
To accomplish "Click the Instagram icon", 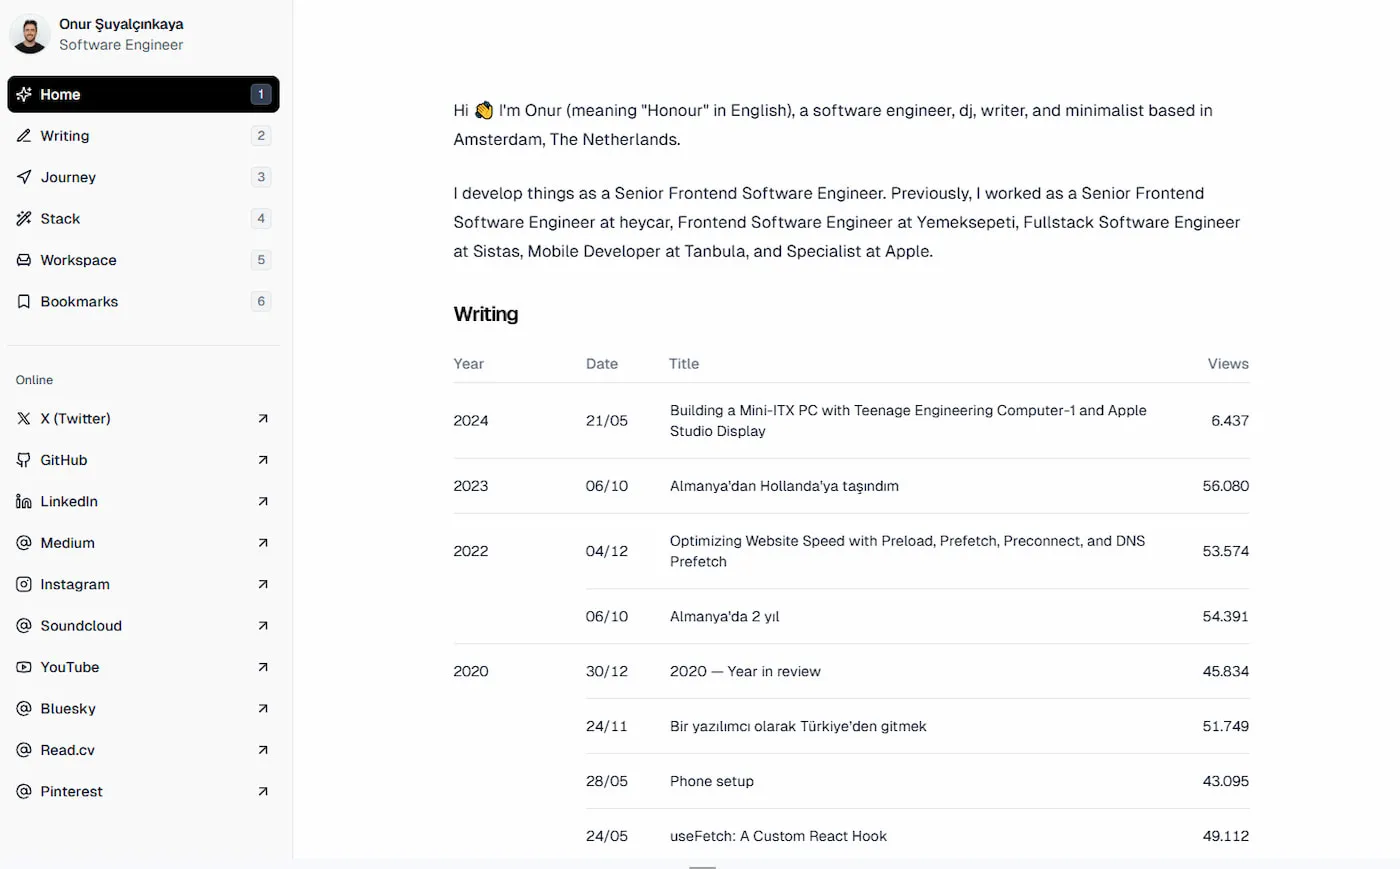I will 24,584.
